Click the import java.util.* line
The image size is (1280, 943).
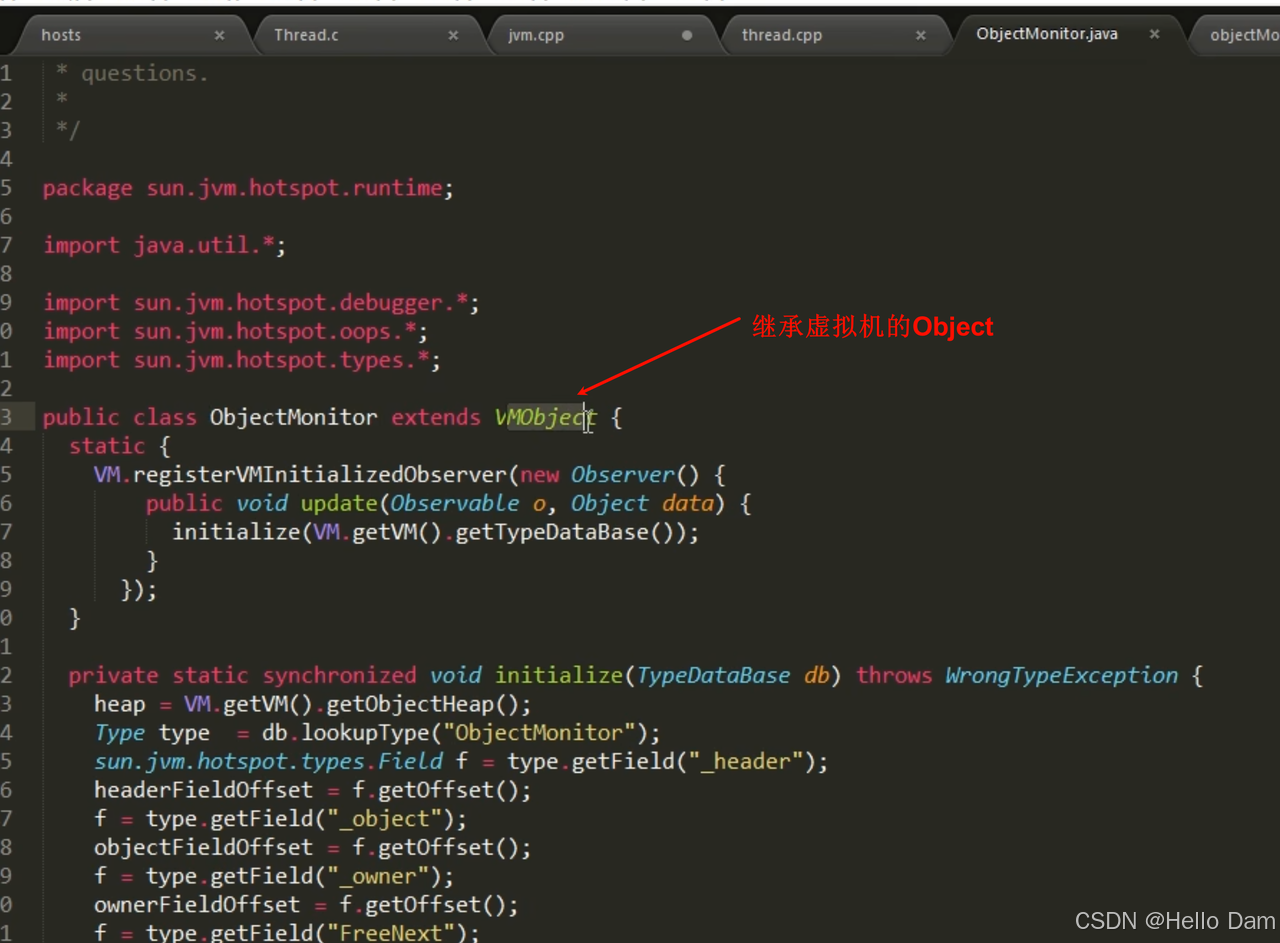coord(164,245)
